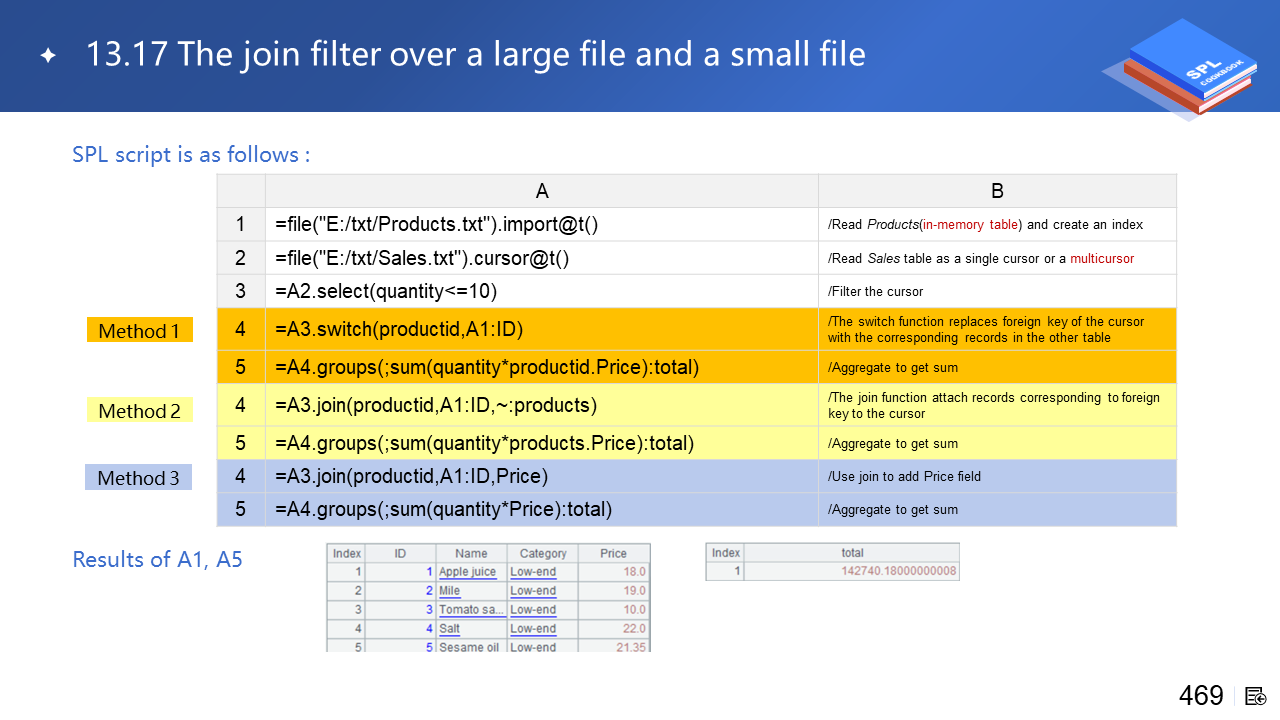Click the Category column header
The width and height of the screenshot is (1280, 720).
[x=543, y=553]
